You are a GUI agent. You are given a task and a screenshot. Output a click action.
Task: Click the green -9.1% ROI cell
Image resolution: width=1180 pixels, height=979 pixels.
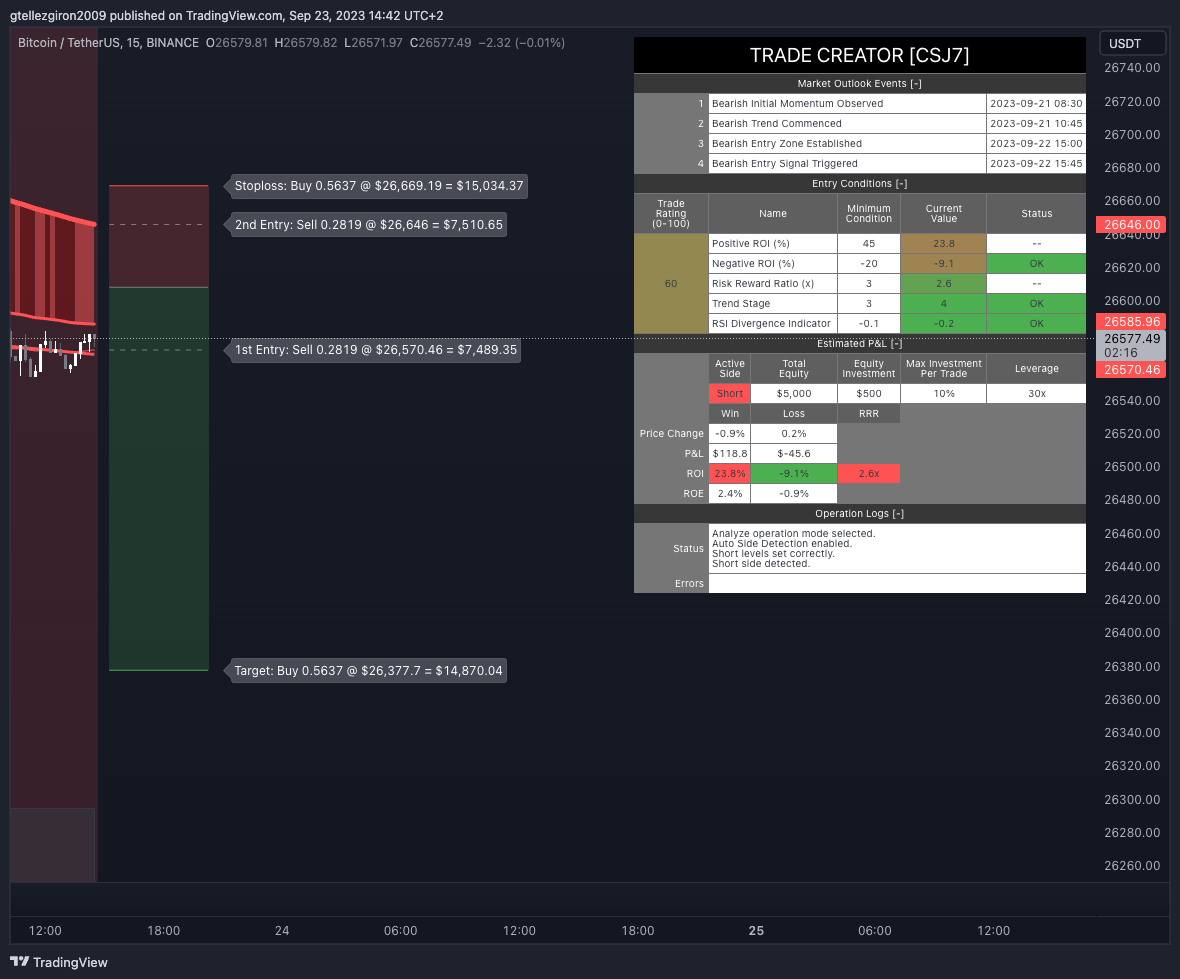(x=794, y=473)
